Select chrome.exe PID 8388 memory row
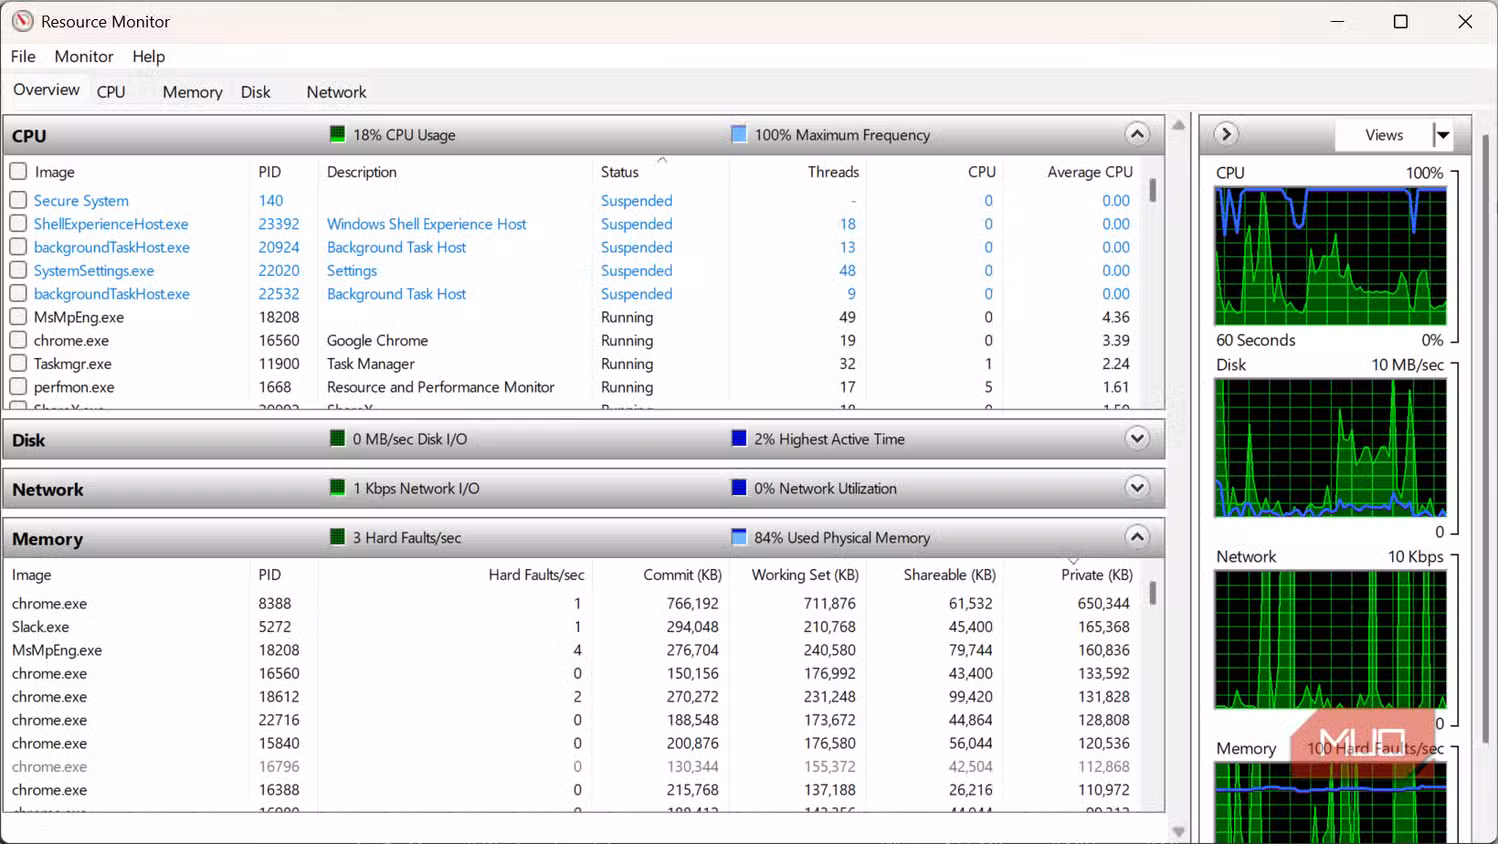 [573, 604]
